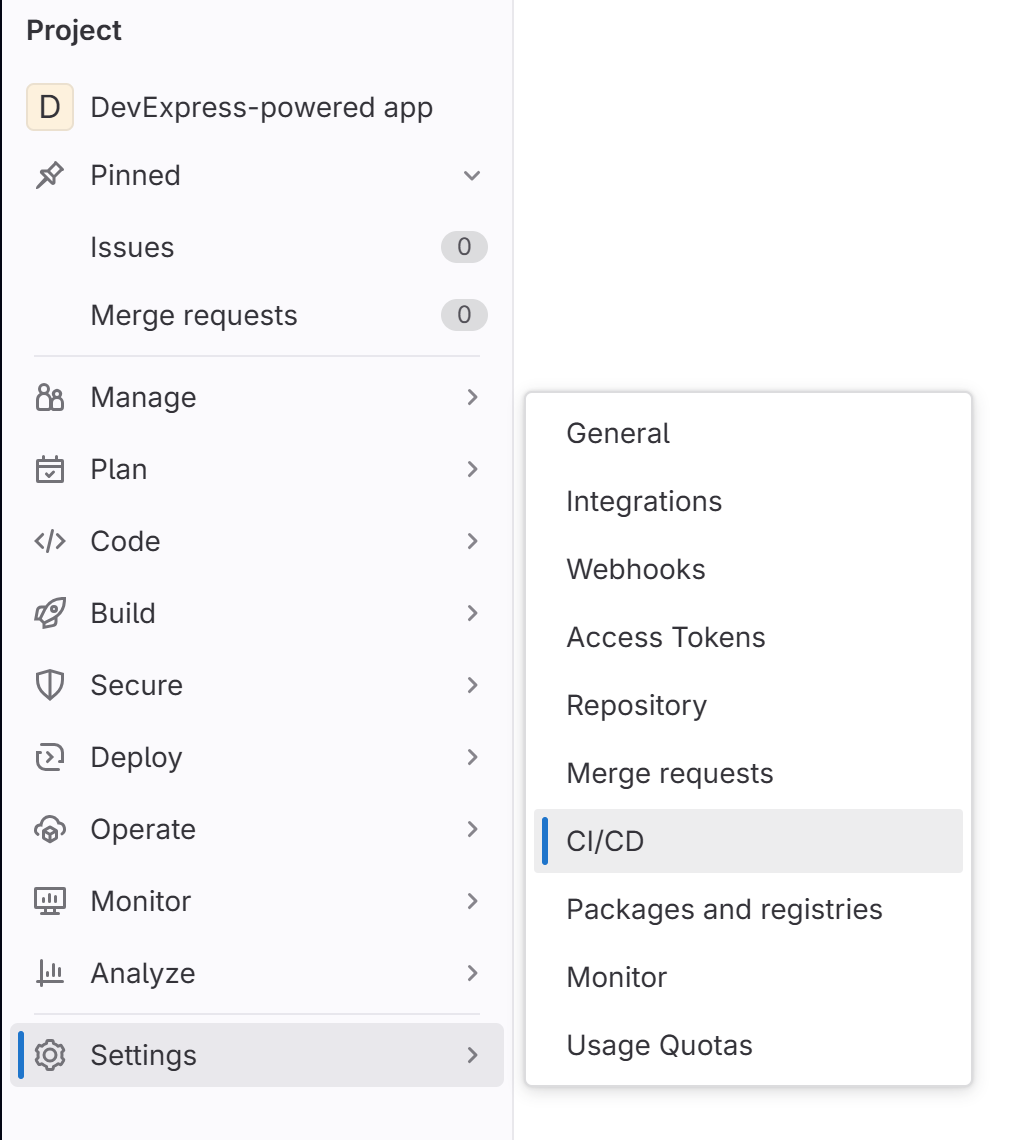The height and width of the screenshot is (1140, 1020).
Task: Click the Secure shield icon
Action: coord(49,686)
